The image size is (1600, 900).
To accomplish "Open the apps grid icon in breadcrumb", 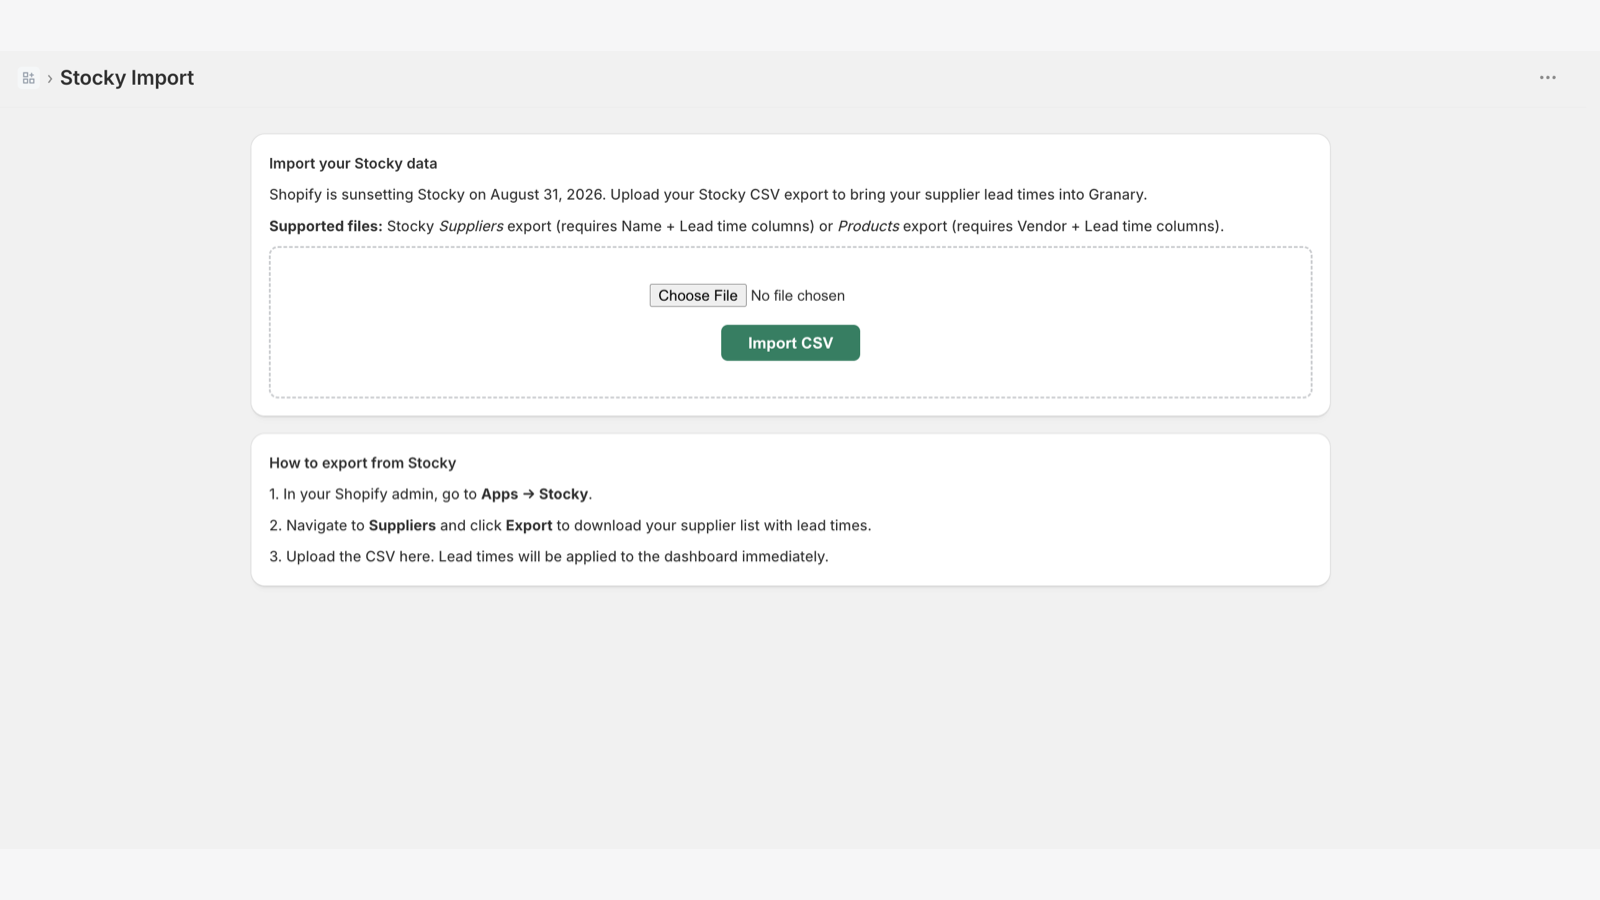I will (x=28, y=78).
